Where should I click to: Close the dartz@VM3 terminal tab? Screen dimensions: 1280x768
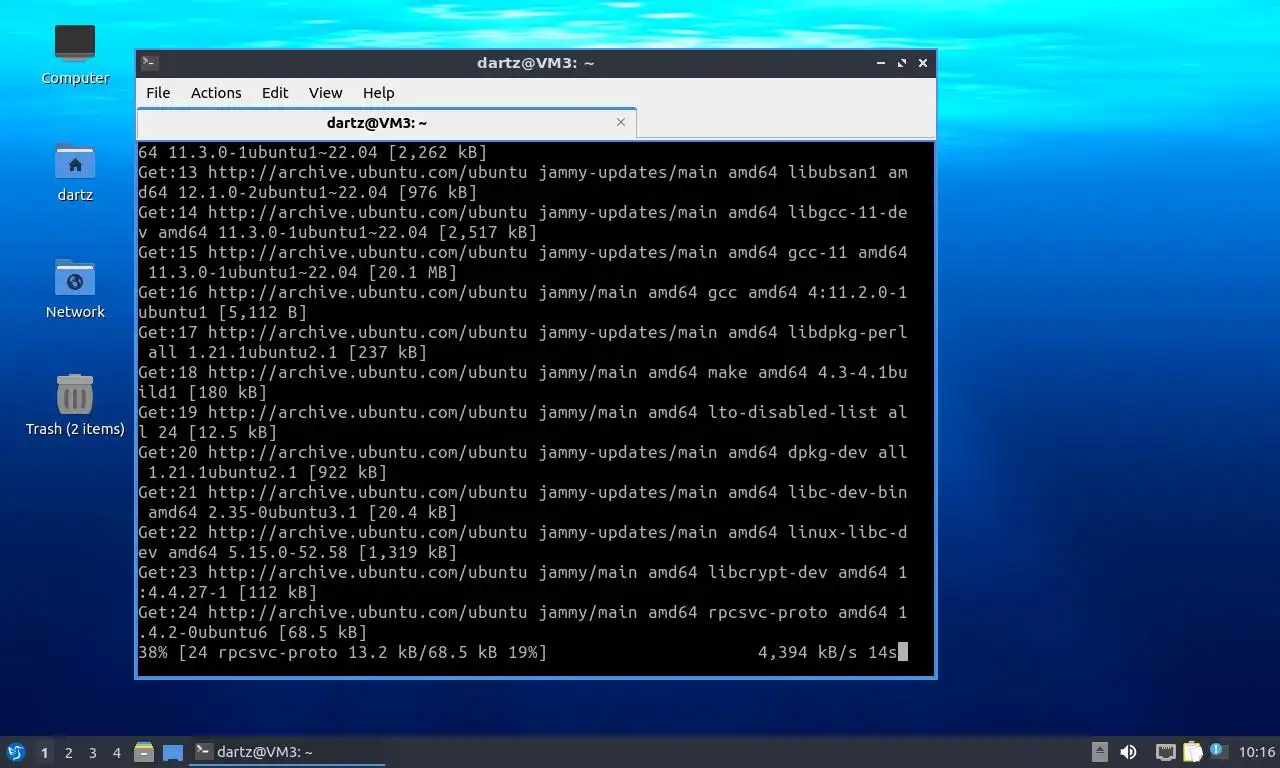pyautogui.click(x=621, y=122)
